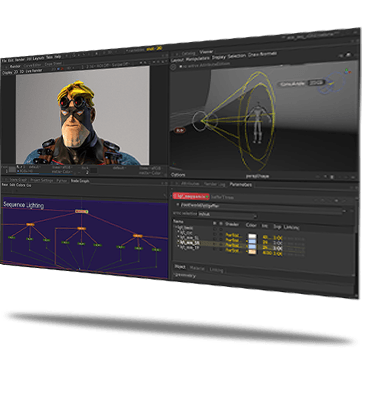Click the peach color swatch in last light row

click(252, 252)
